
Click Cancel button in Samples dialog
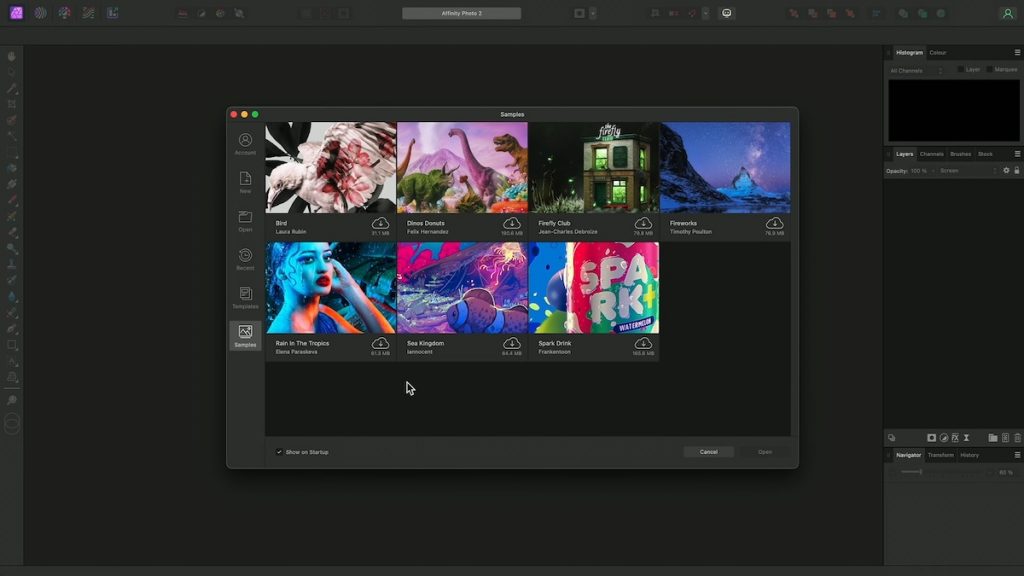[709, 452]
